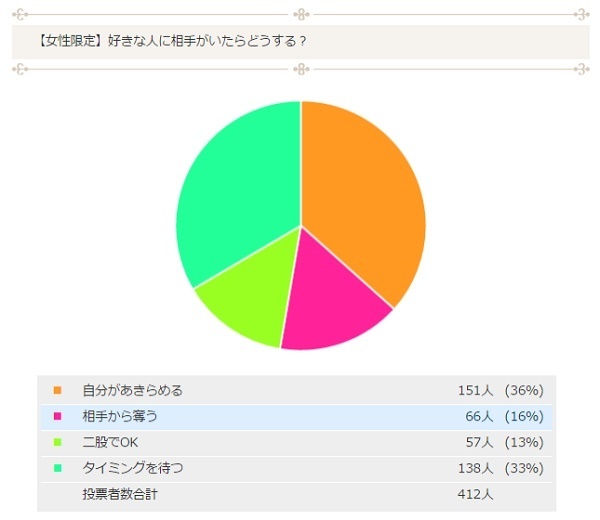Screen dimensions: 600x520
Task: Click the pink legend square
Action: click(57, 416)
